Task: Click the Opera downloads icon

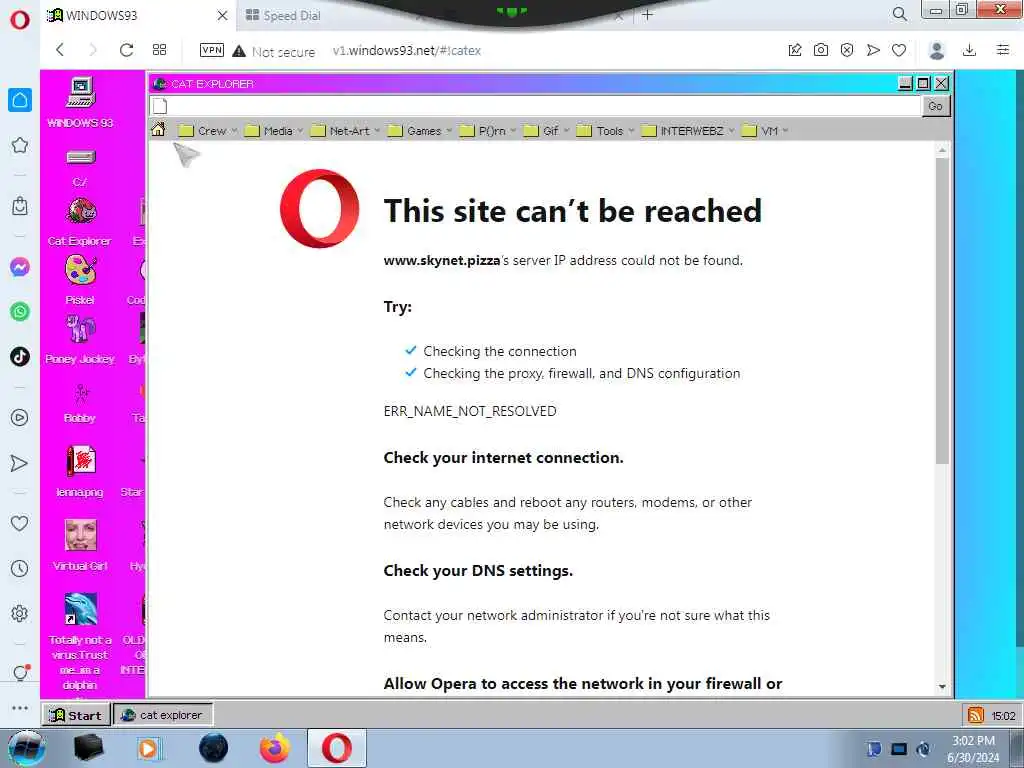Action: (x=970, y=50)
